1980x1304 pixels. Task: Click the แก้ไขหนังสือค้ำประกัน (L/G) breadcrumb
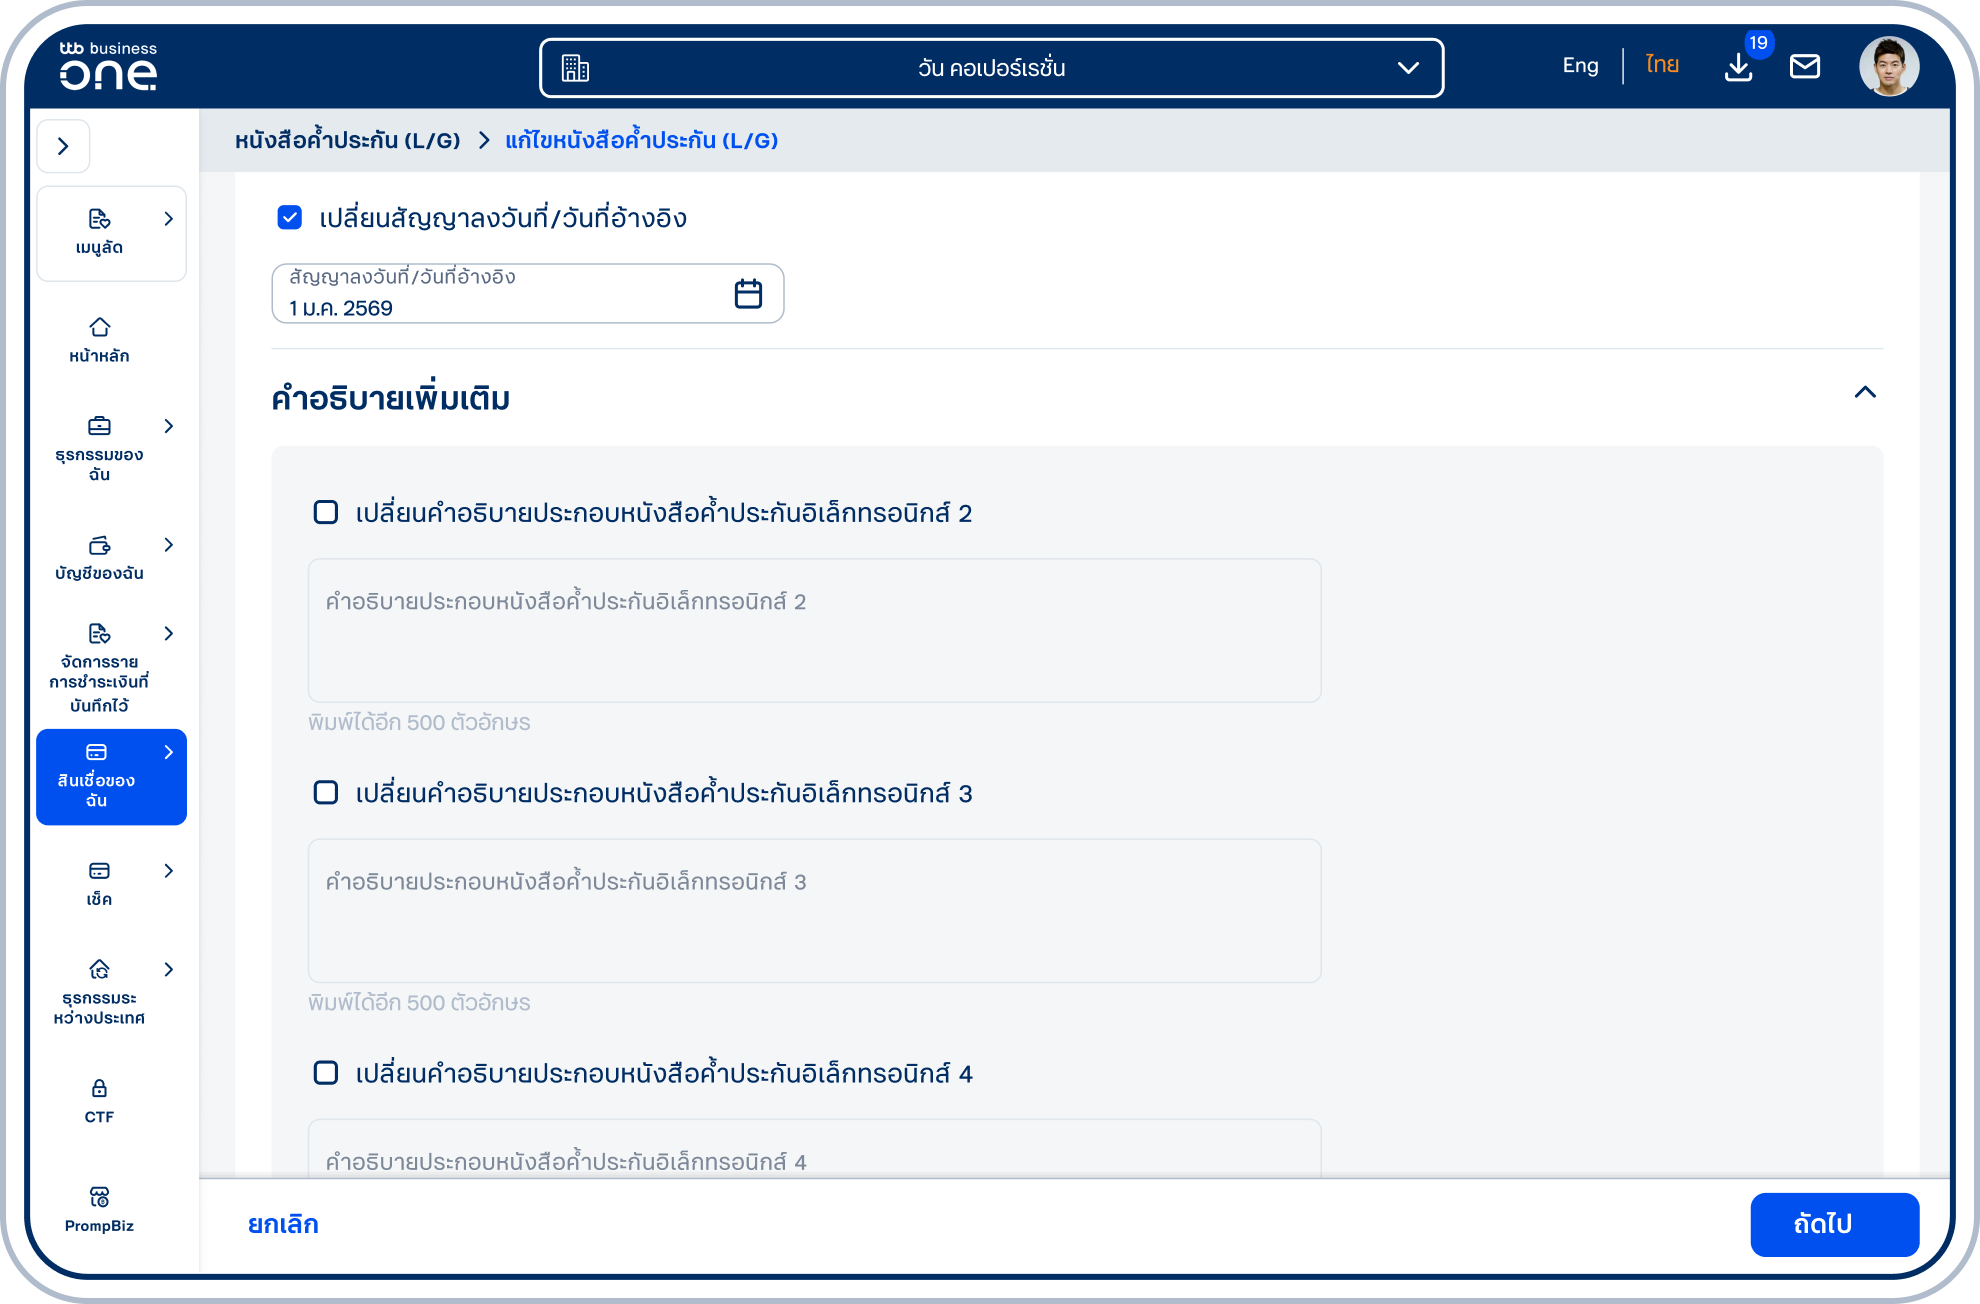[x=641, y=140]
